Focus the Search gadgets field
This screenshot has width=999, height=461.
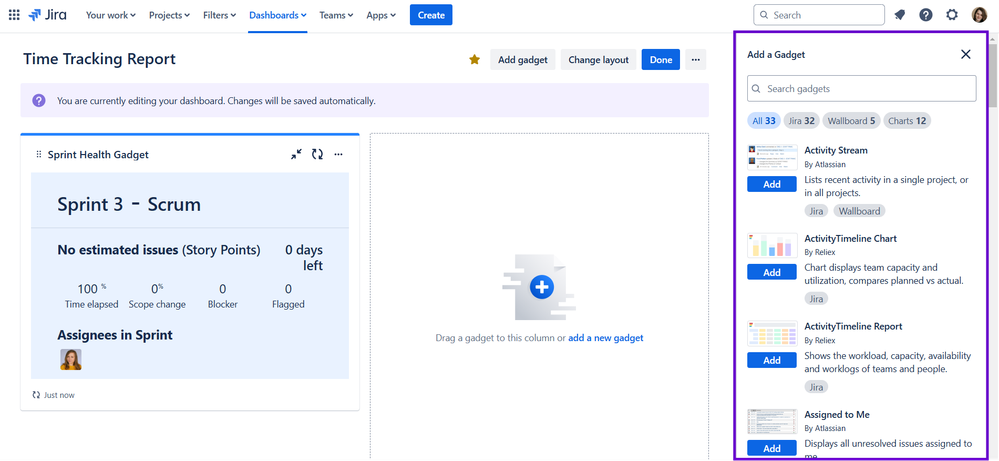(x=861, y=89)
